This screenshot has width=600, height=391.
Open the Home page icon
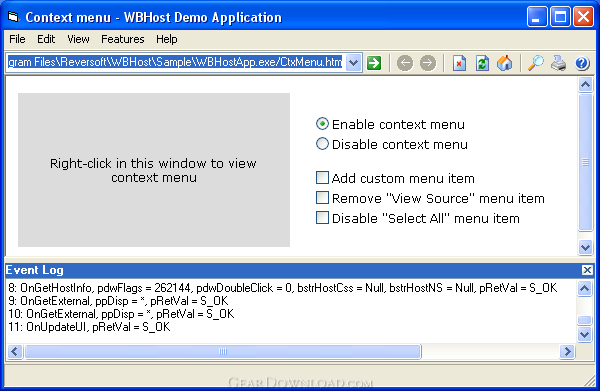(x=505, y=63)
